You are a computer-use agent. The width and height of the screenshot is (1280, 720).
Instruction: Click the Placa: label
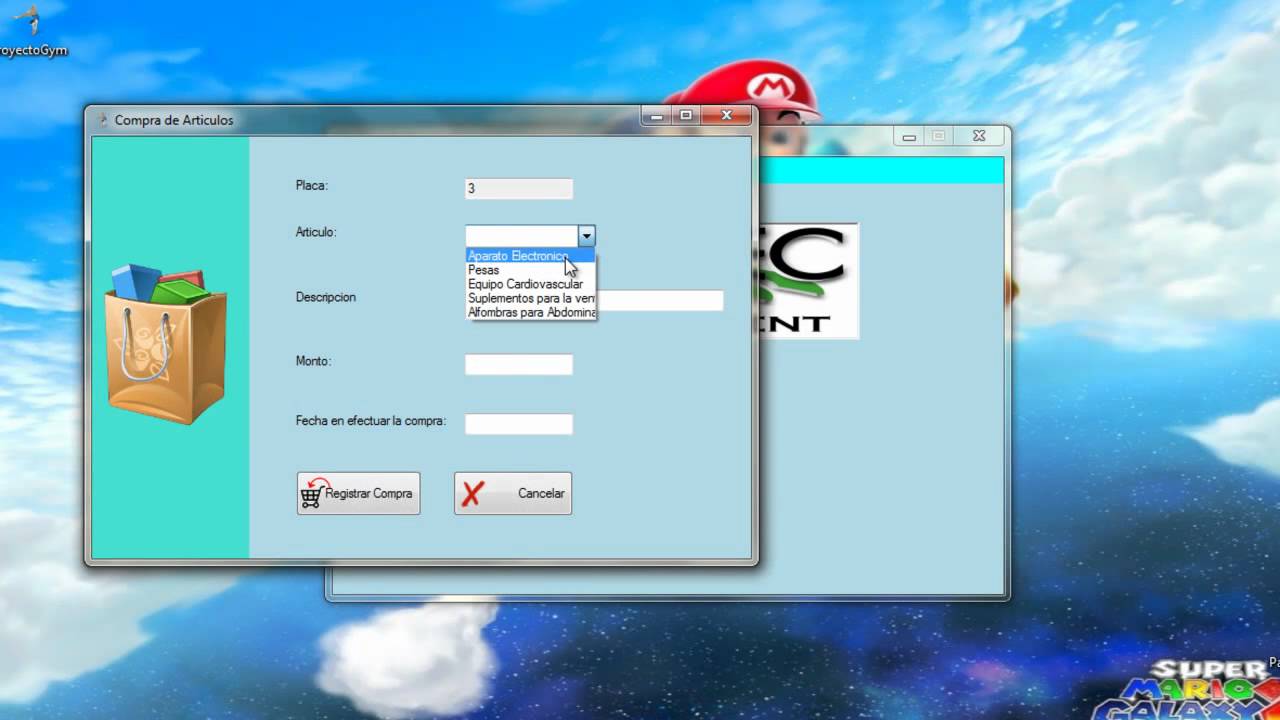(312, 185)
